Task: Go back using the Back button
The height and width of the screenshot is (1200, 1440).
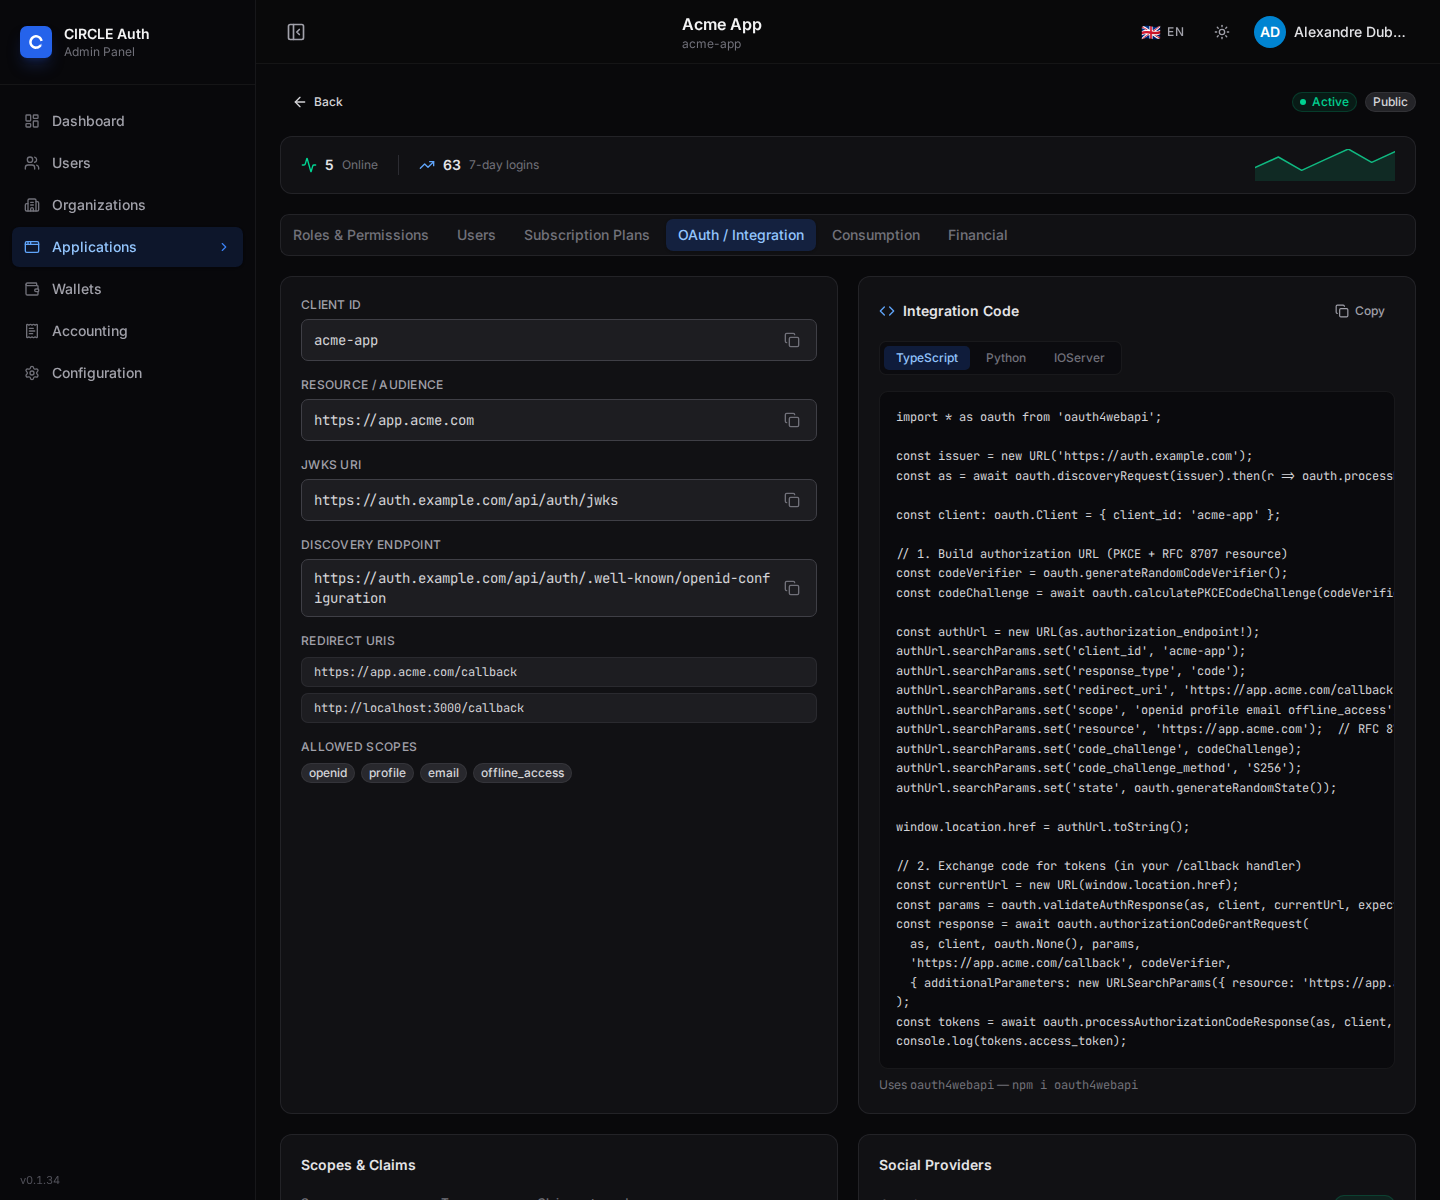Action: (318, 102)
